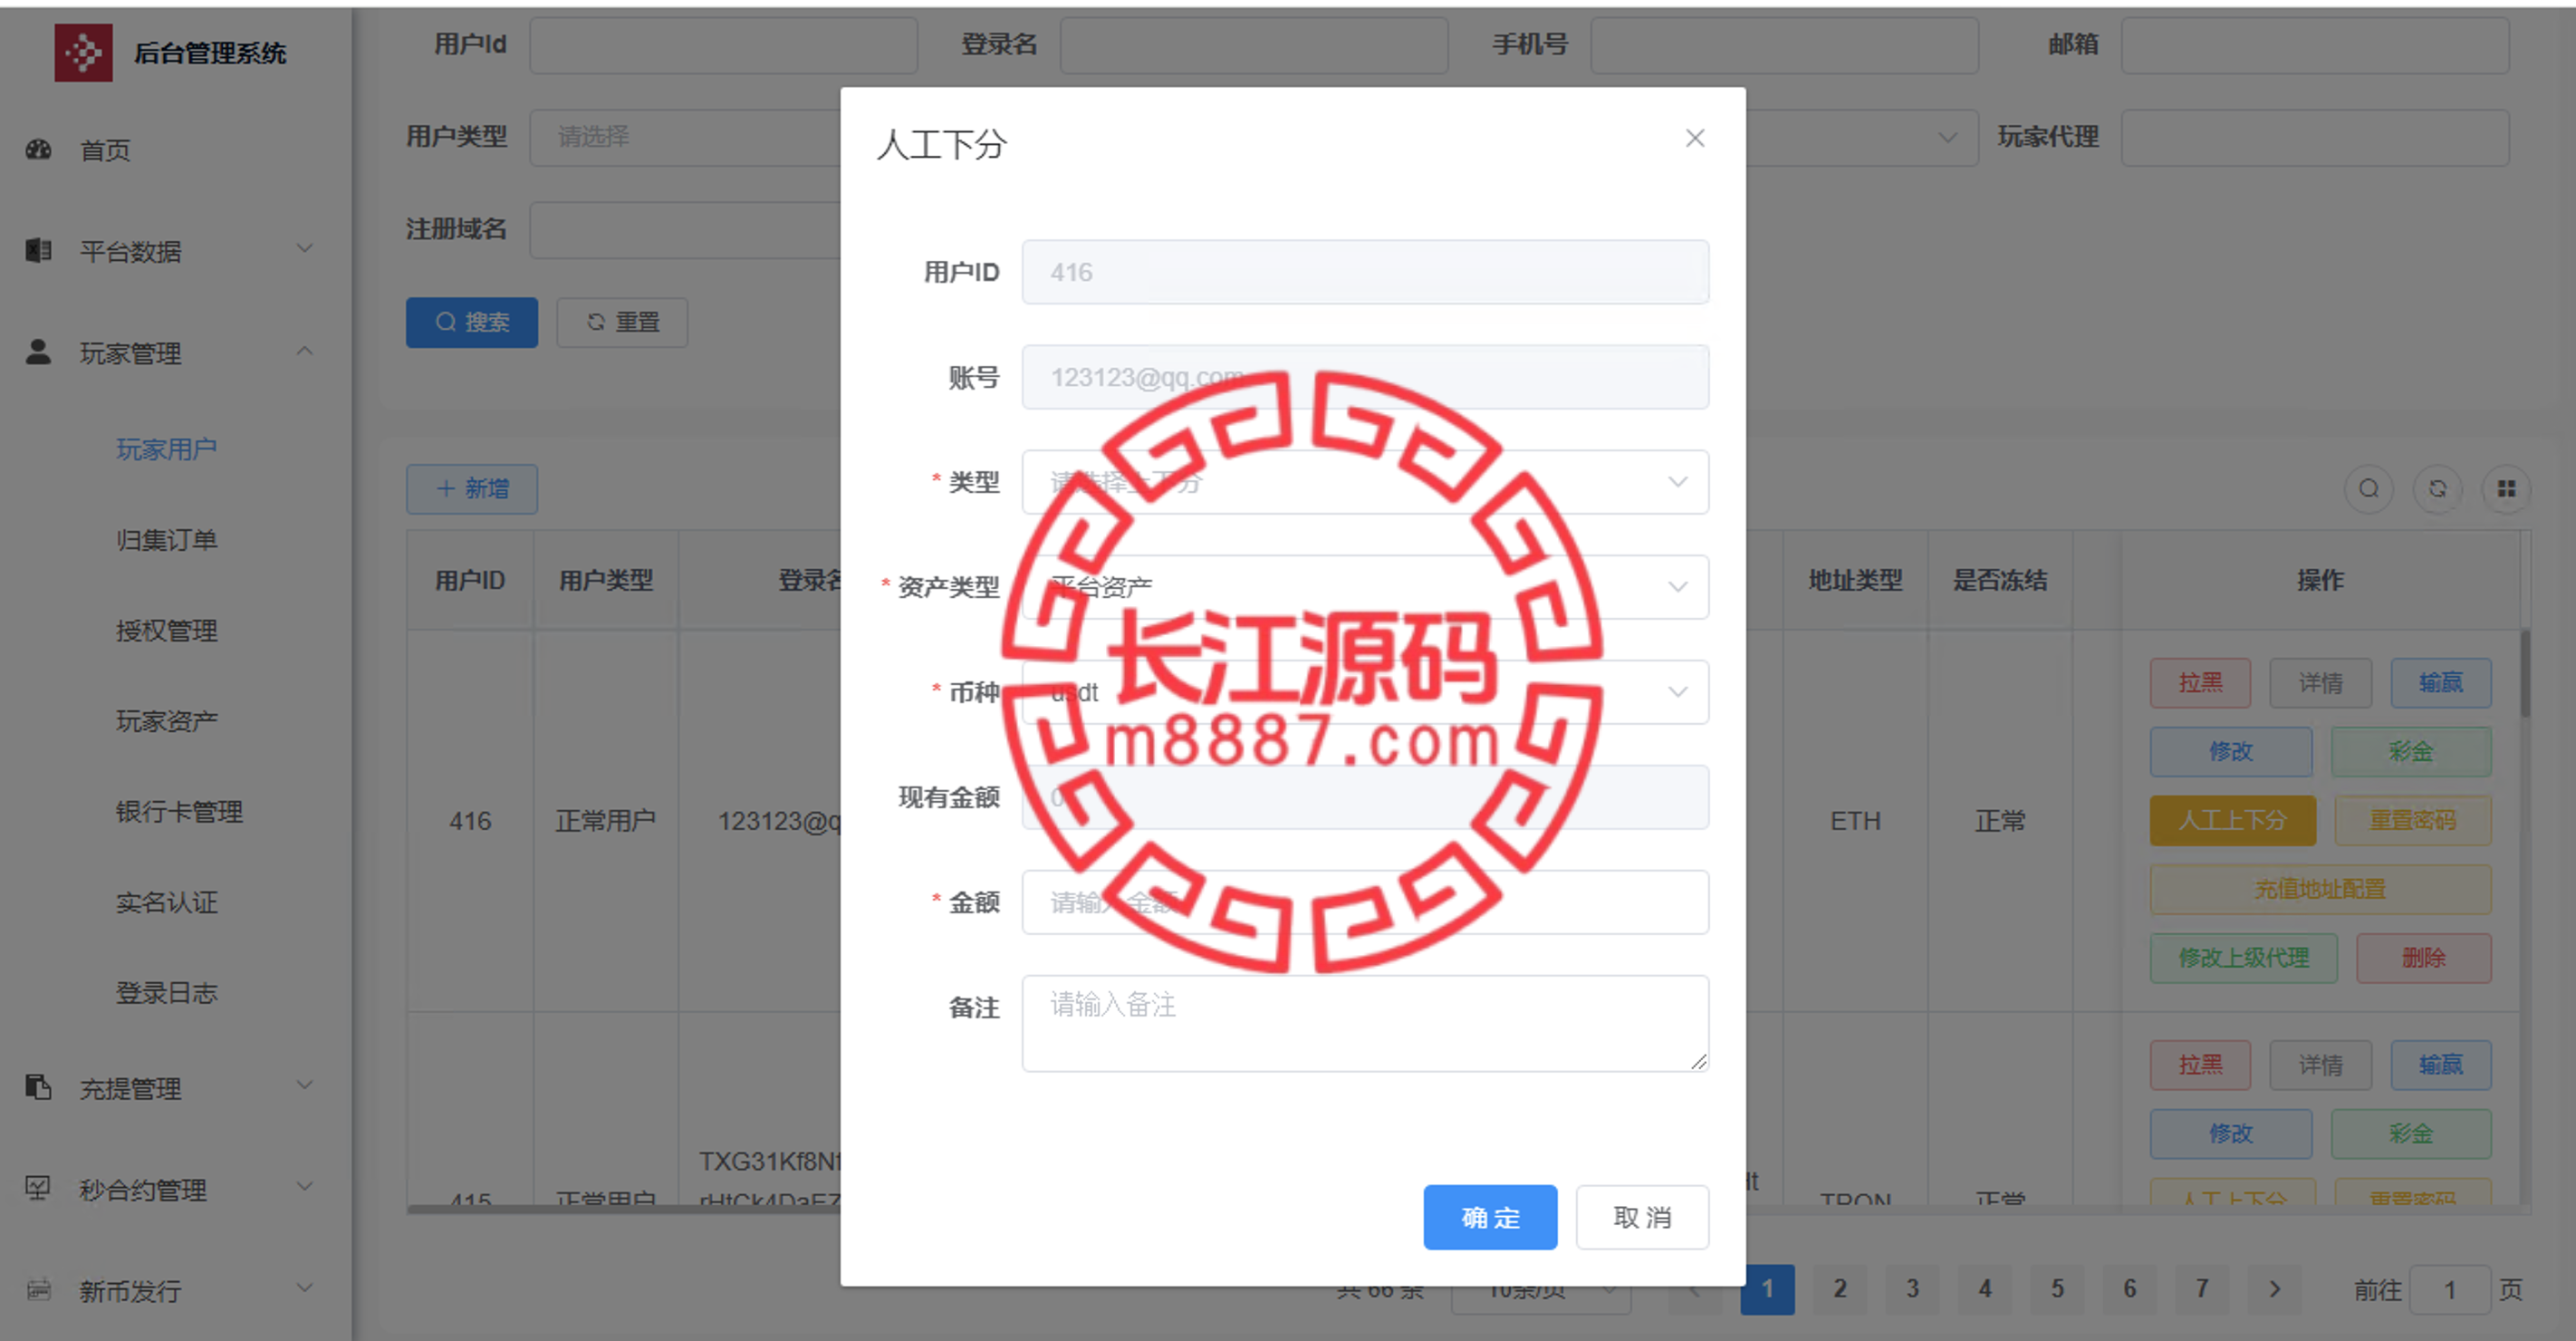The height and width of the screenshot is (1341, 2576).
Task: Open 登录日志 submenu item
Action: pos(166,993)
